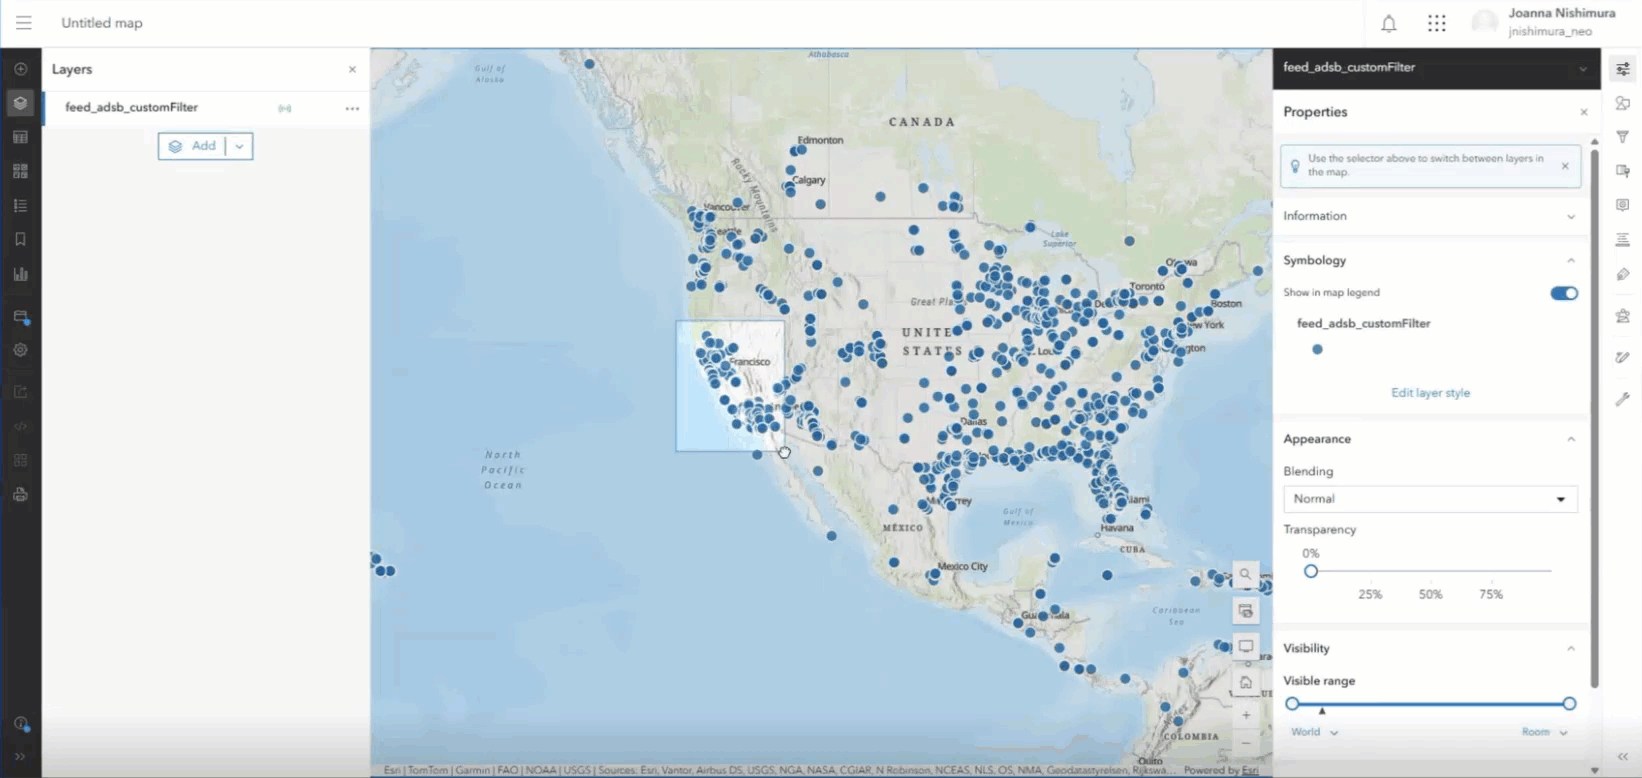
Task: Open the Blending Normal dropdown
Action: [x=1430, y=499]
